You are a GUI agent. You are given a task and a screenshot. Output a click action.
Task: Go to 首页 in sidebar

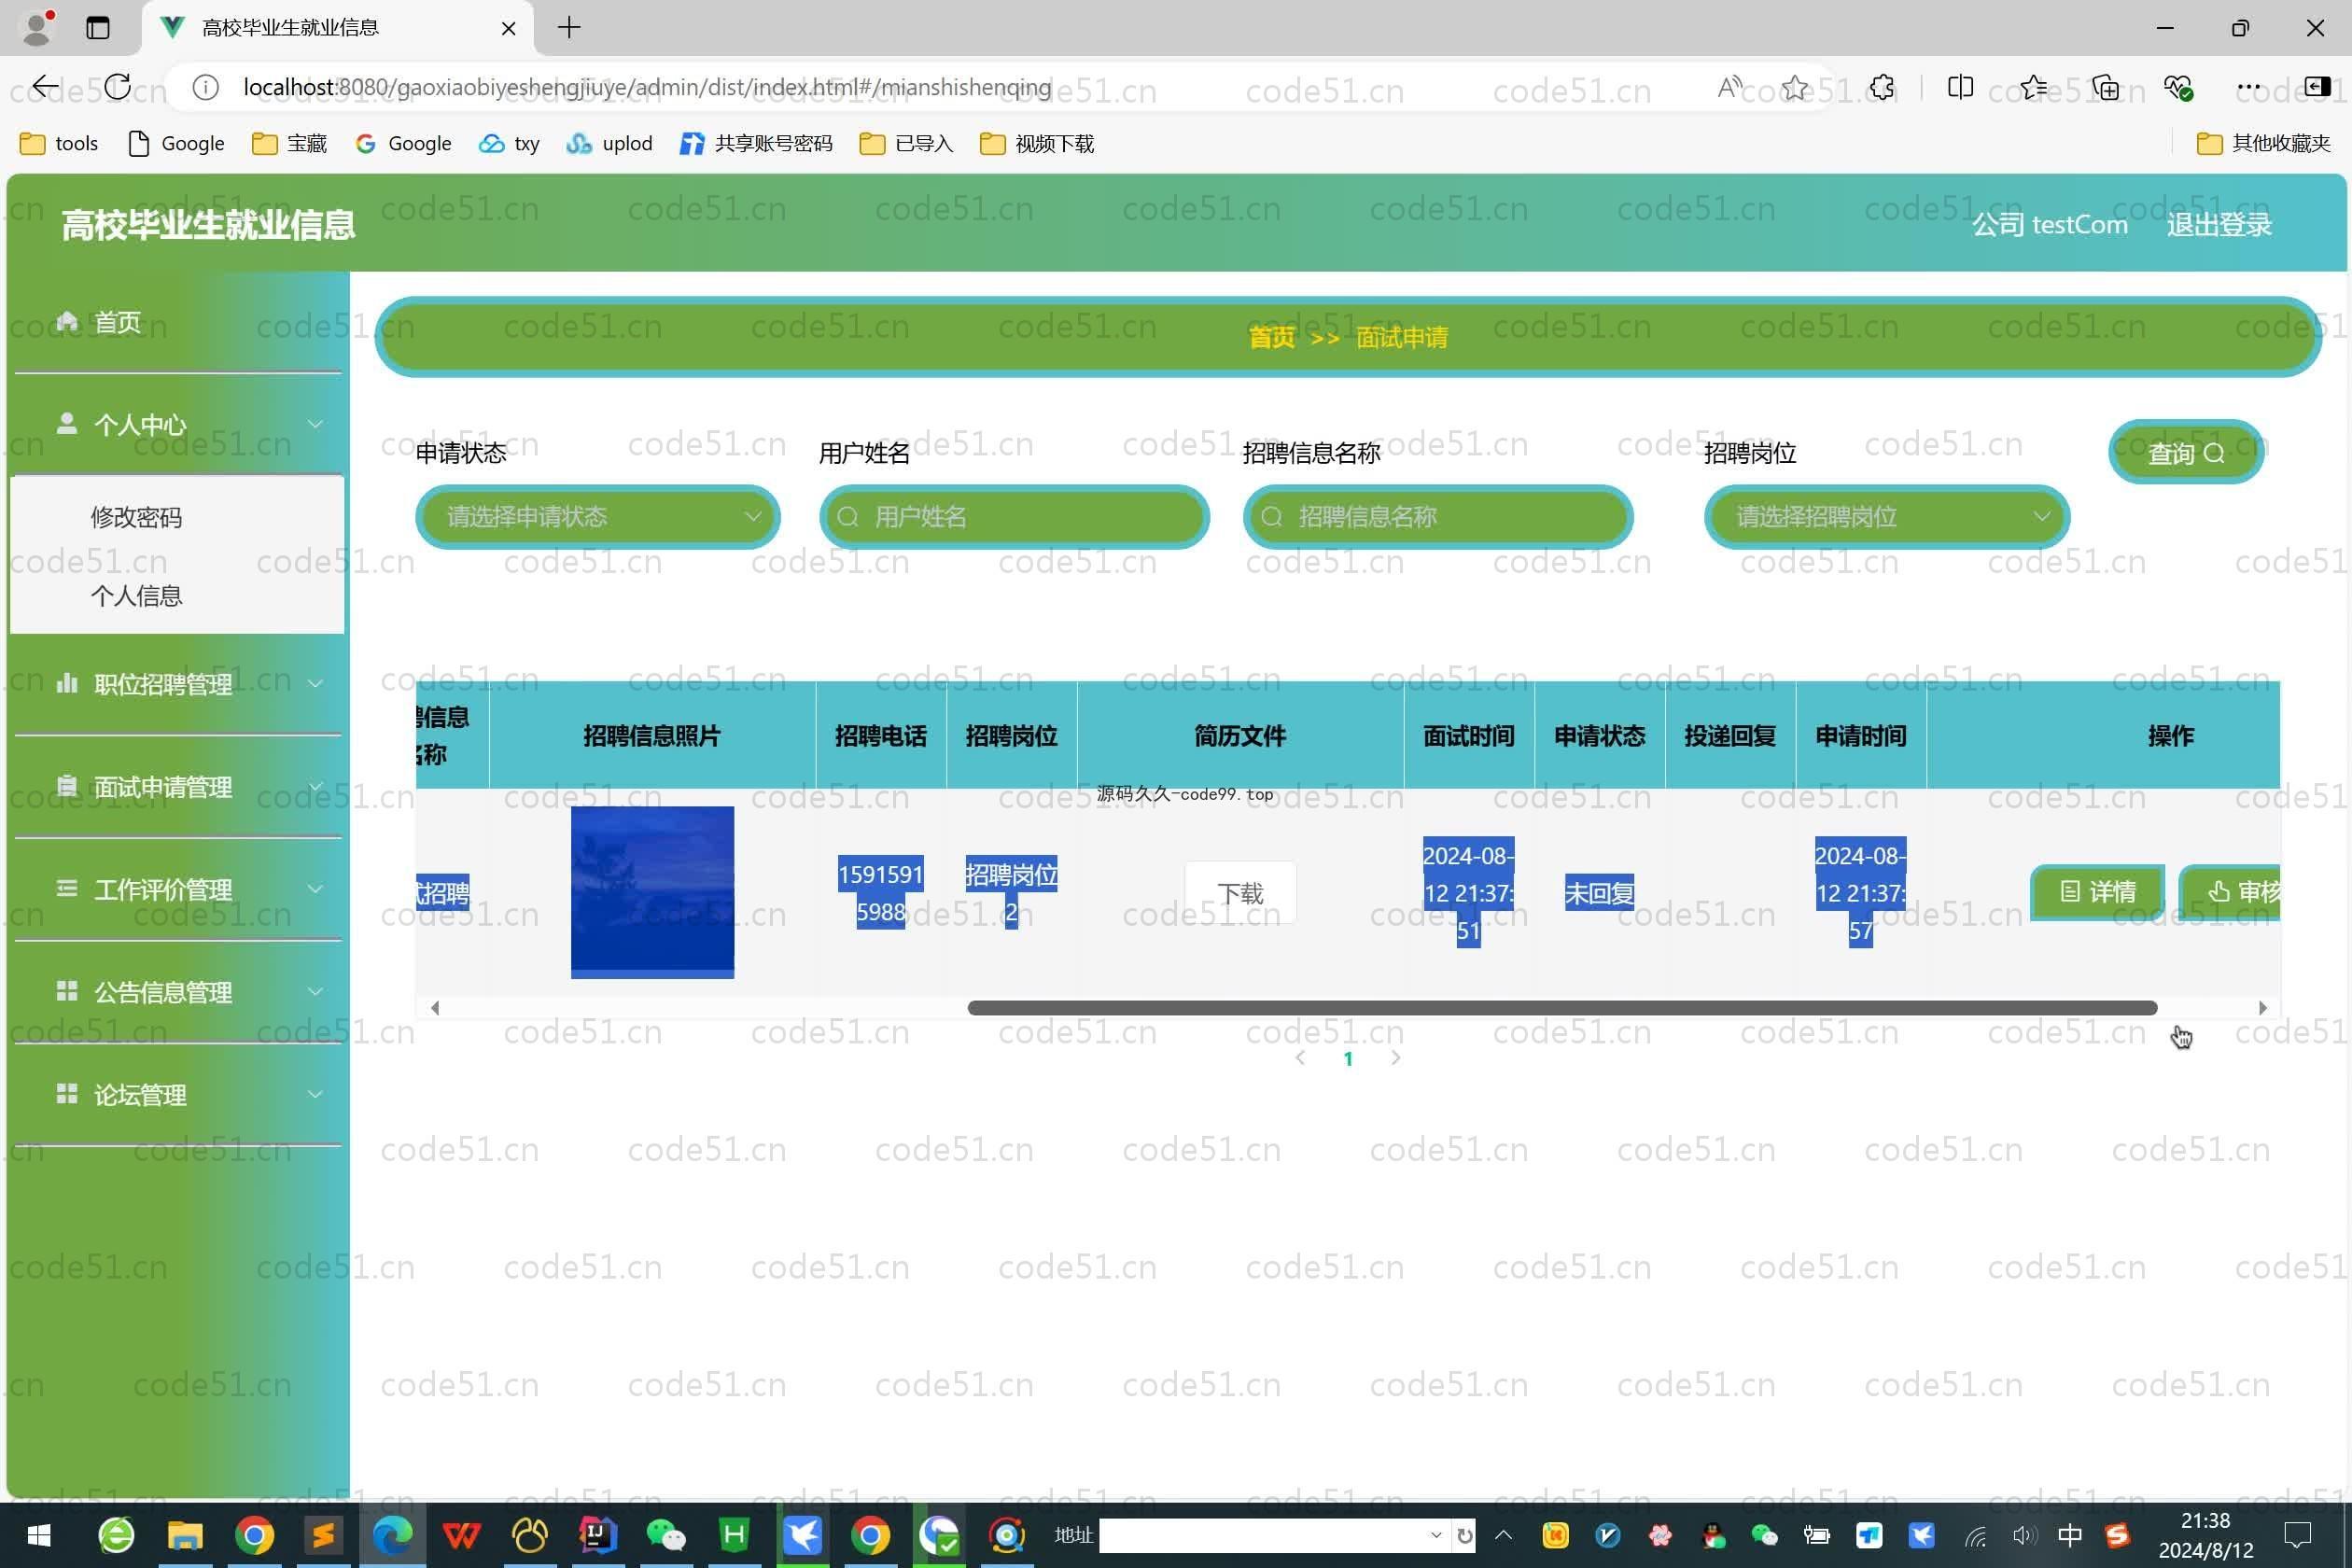[x=178, y=322]
